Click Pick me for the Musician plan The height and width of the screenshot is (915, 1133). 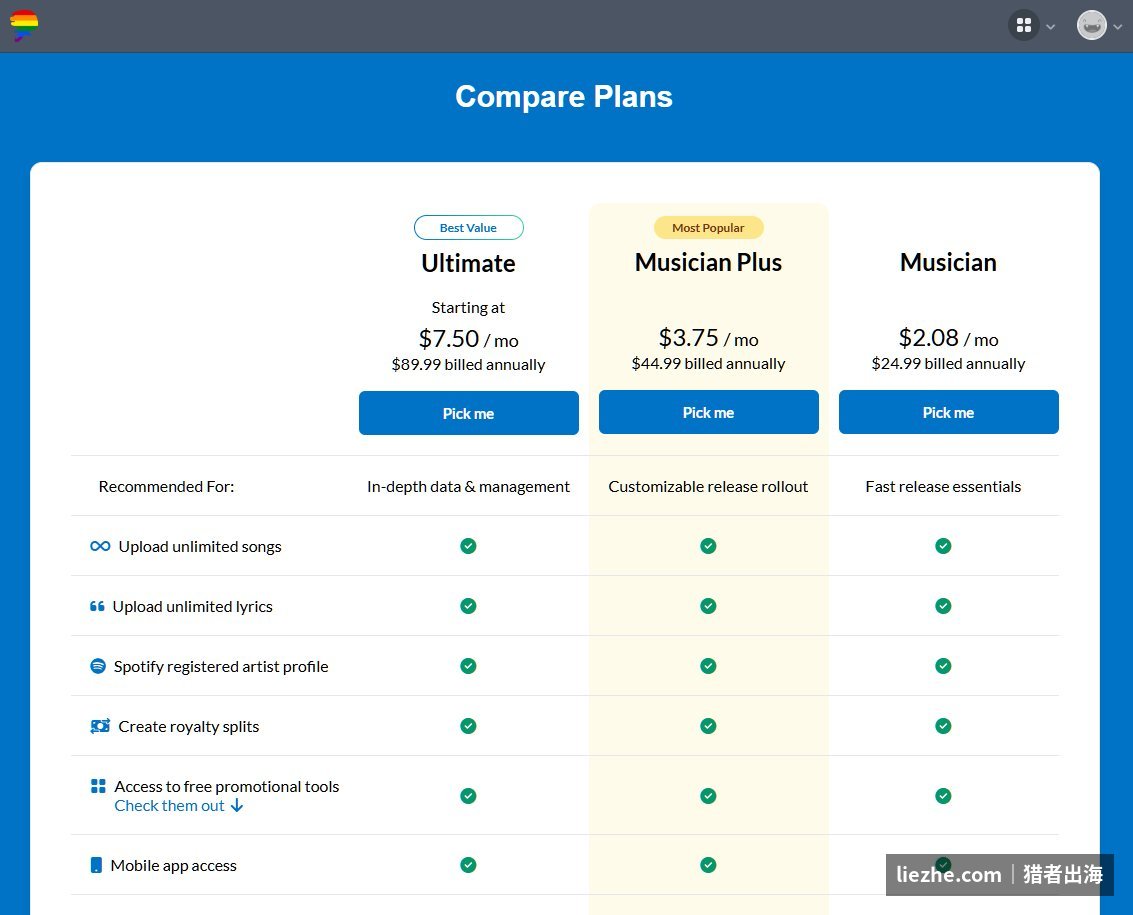pyautogui.click(x=948, y=413)
